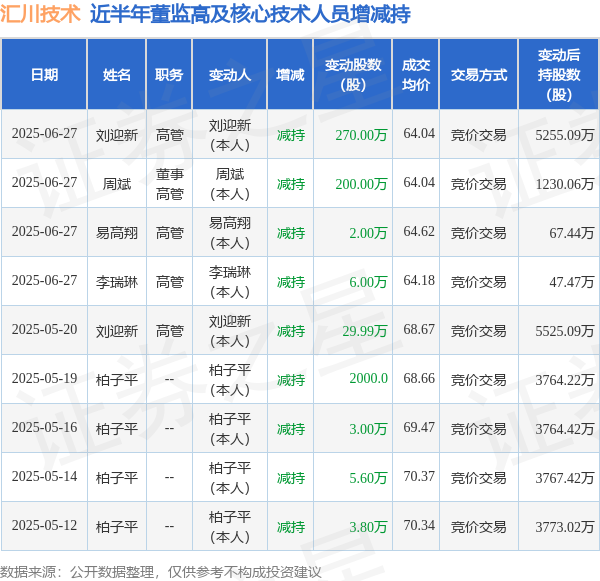Screen dimensions: 600x581
Task: Click the 270.00万 share change value
Action: [361, 135]
